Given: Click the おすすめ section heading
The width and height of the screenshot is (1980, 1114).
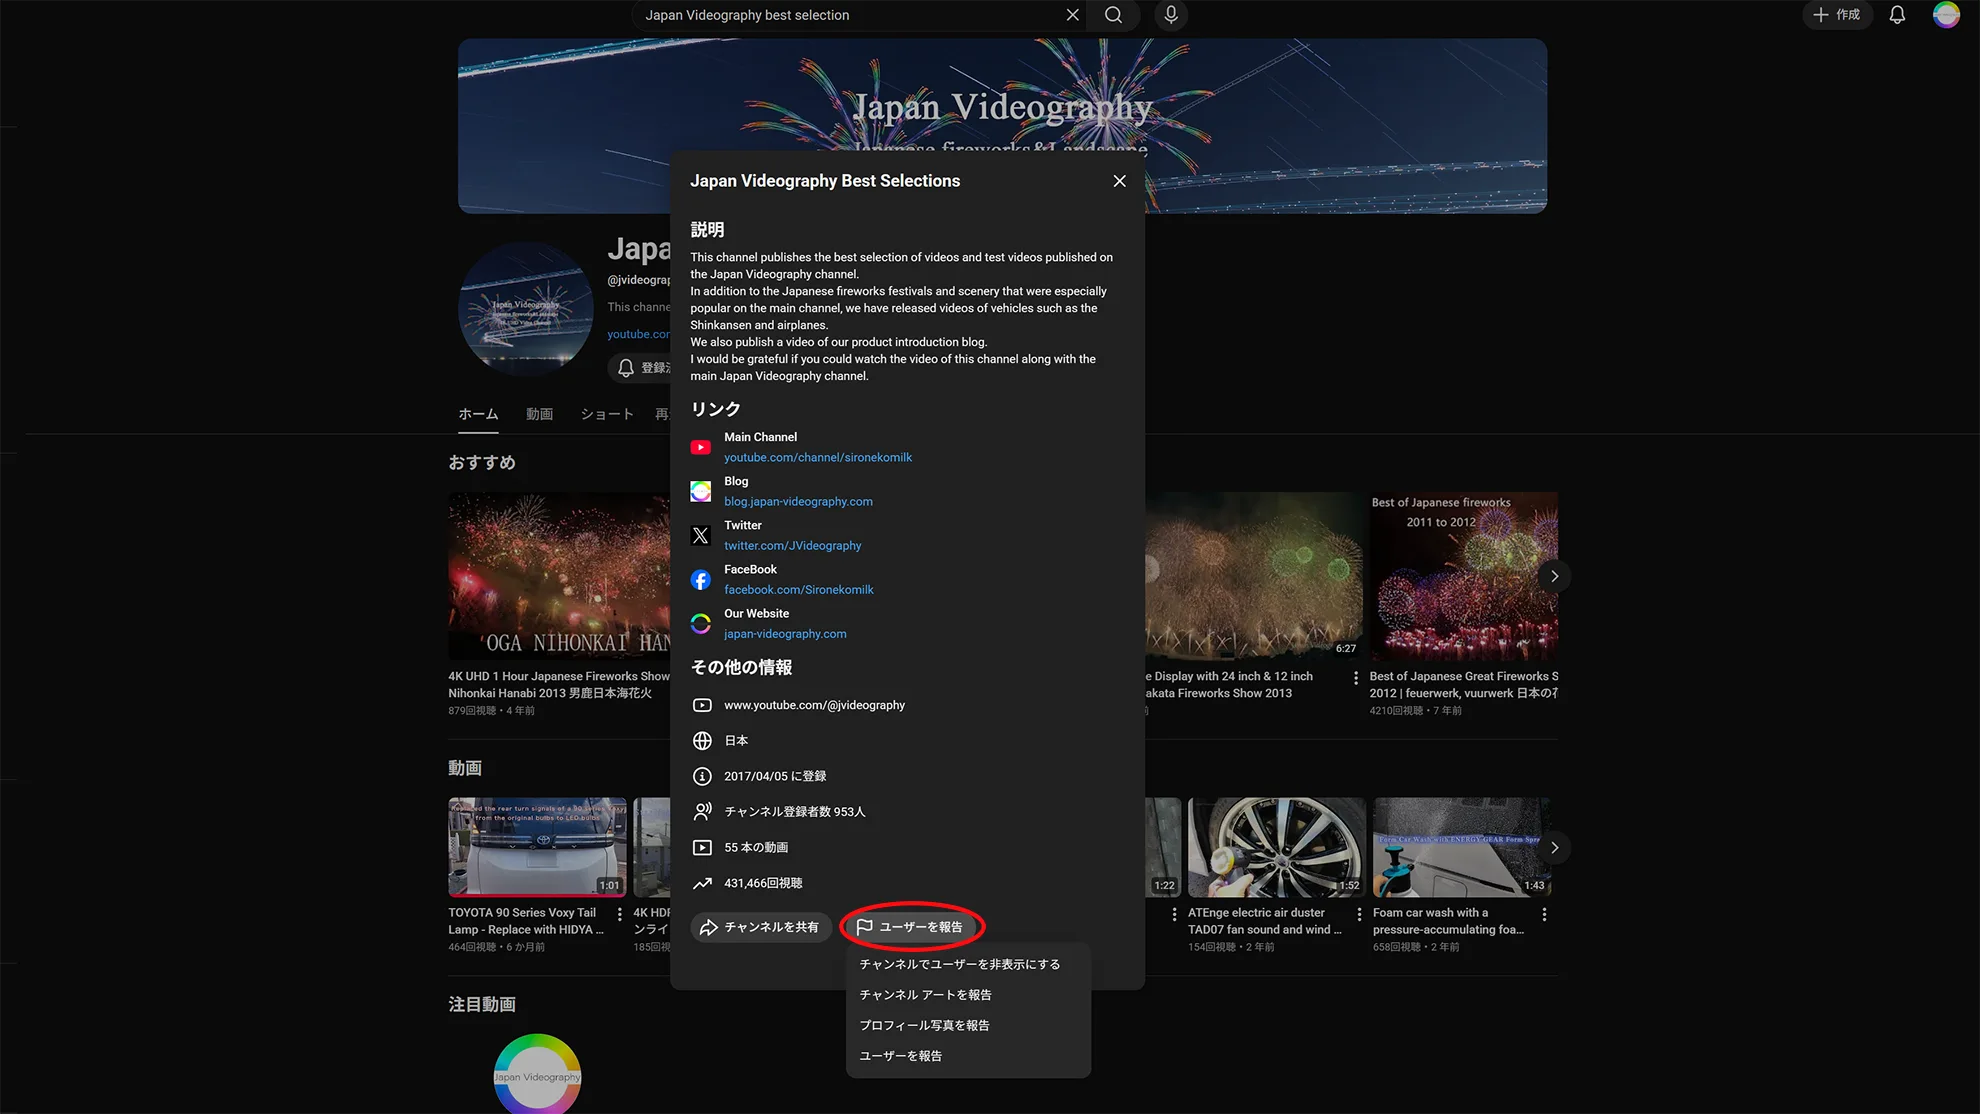Looking at the screenshot, I should [482, 462].
